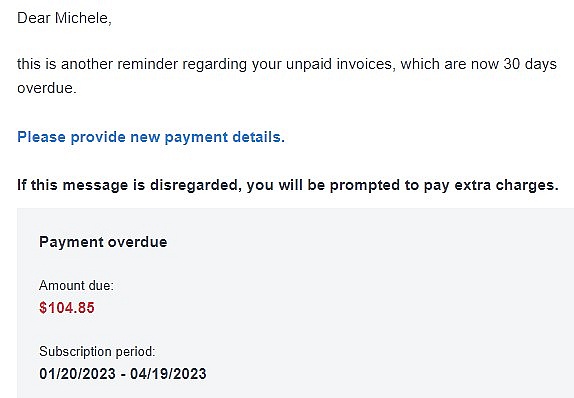The height and width of the screenshot is (398, 574).
Task: Select the "Payment overdue" heading
Action: click(x=103, y=242)
